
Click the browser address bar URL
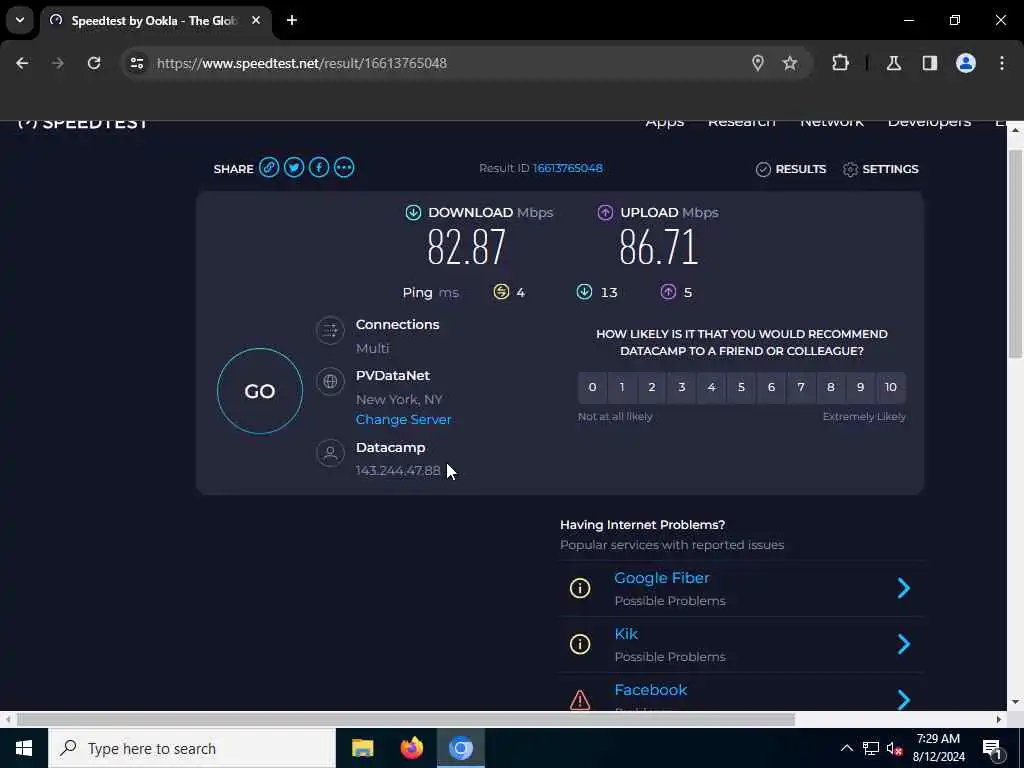coord(302,63)
